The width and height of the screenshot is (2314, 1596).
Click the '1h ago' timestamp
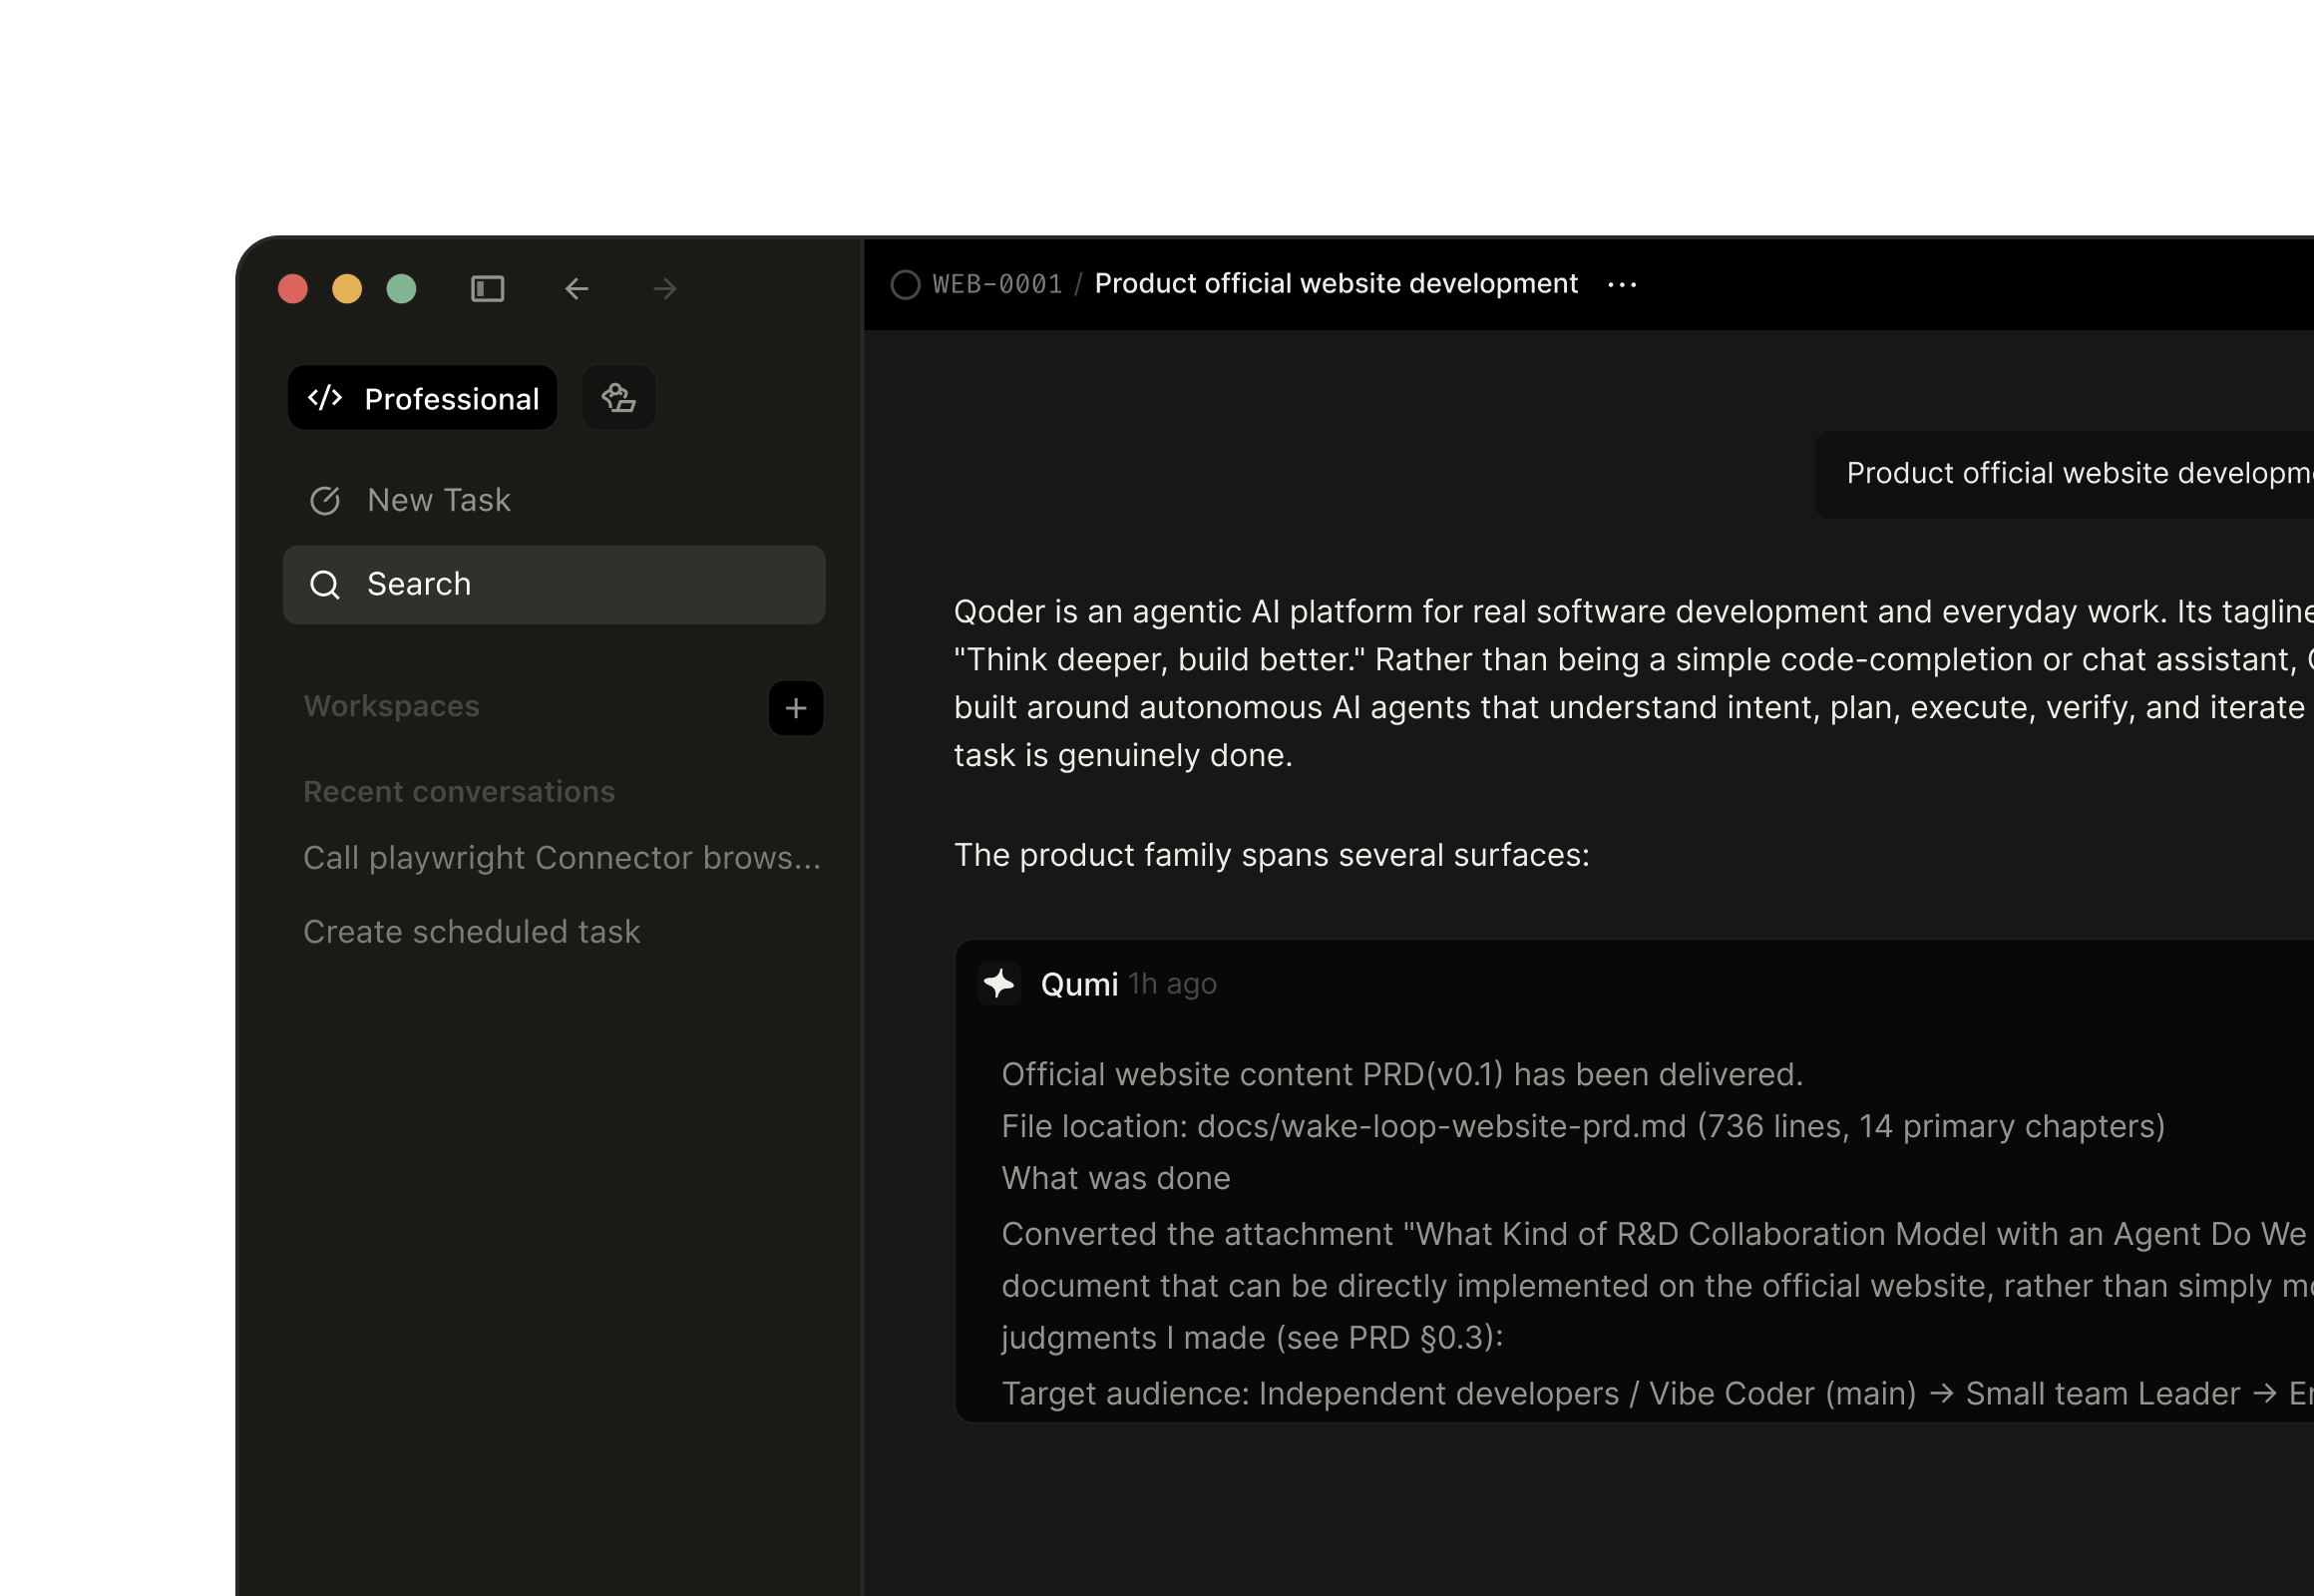1173,985
